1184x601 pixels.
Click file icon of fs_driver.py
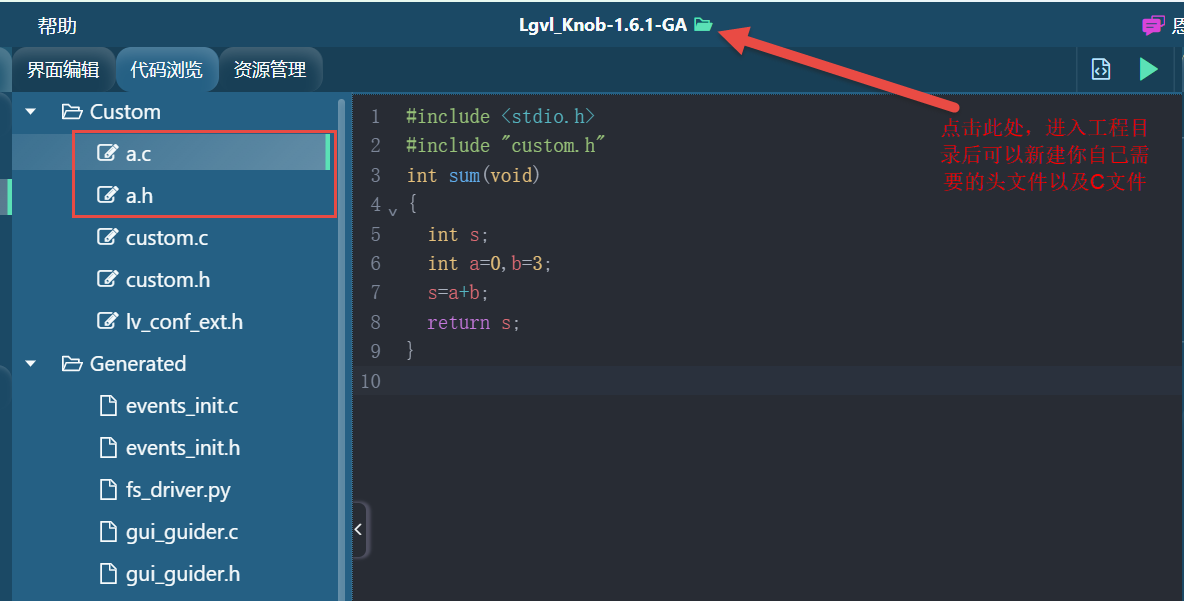click(107, 490)
